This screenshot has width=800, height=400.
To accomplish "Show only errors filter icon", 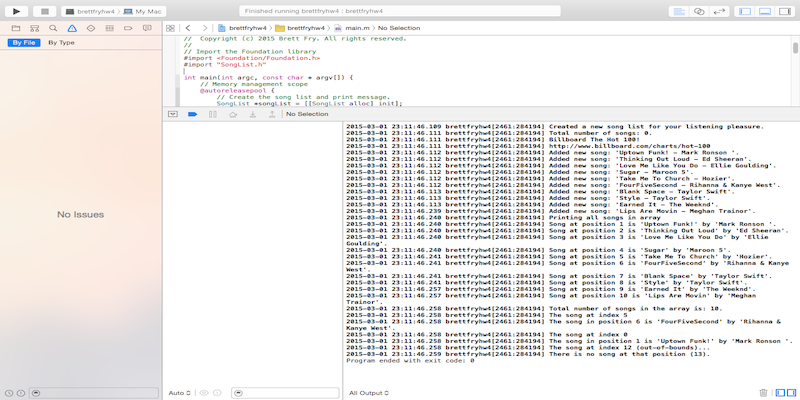I will click(x=21, y=393).
